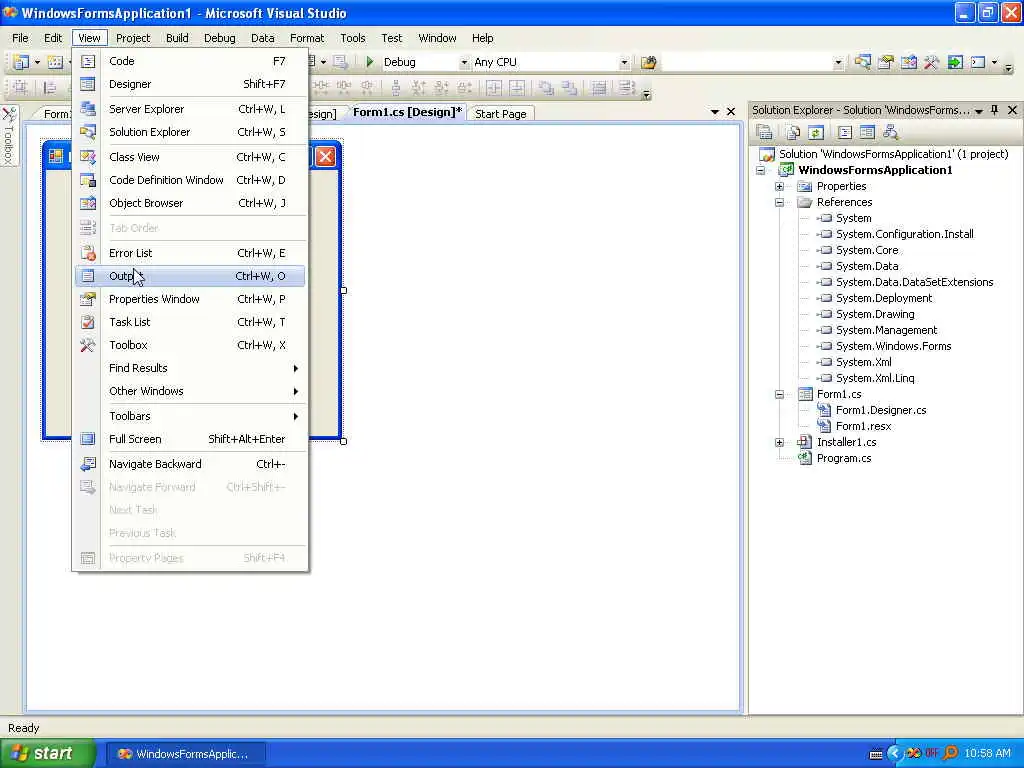Collapse the WindowsFormsApplication1 project node
This screenshot has height=768, width=1024.
tap(761, 170)
